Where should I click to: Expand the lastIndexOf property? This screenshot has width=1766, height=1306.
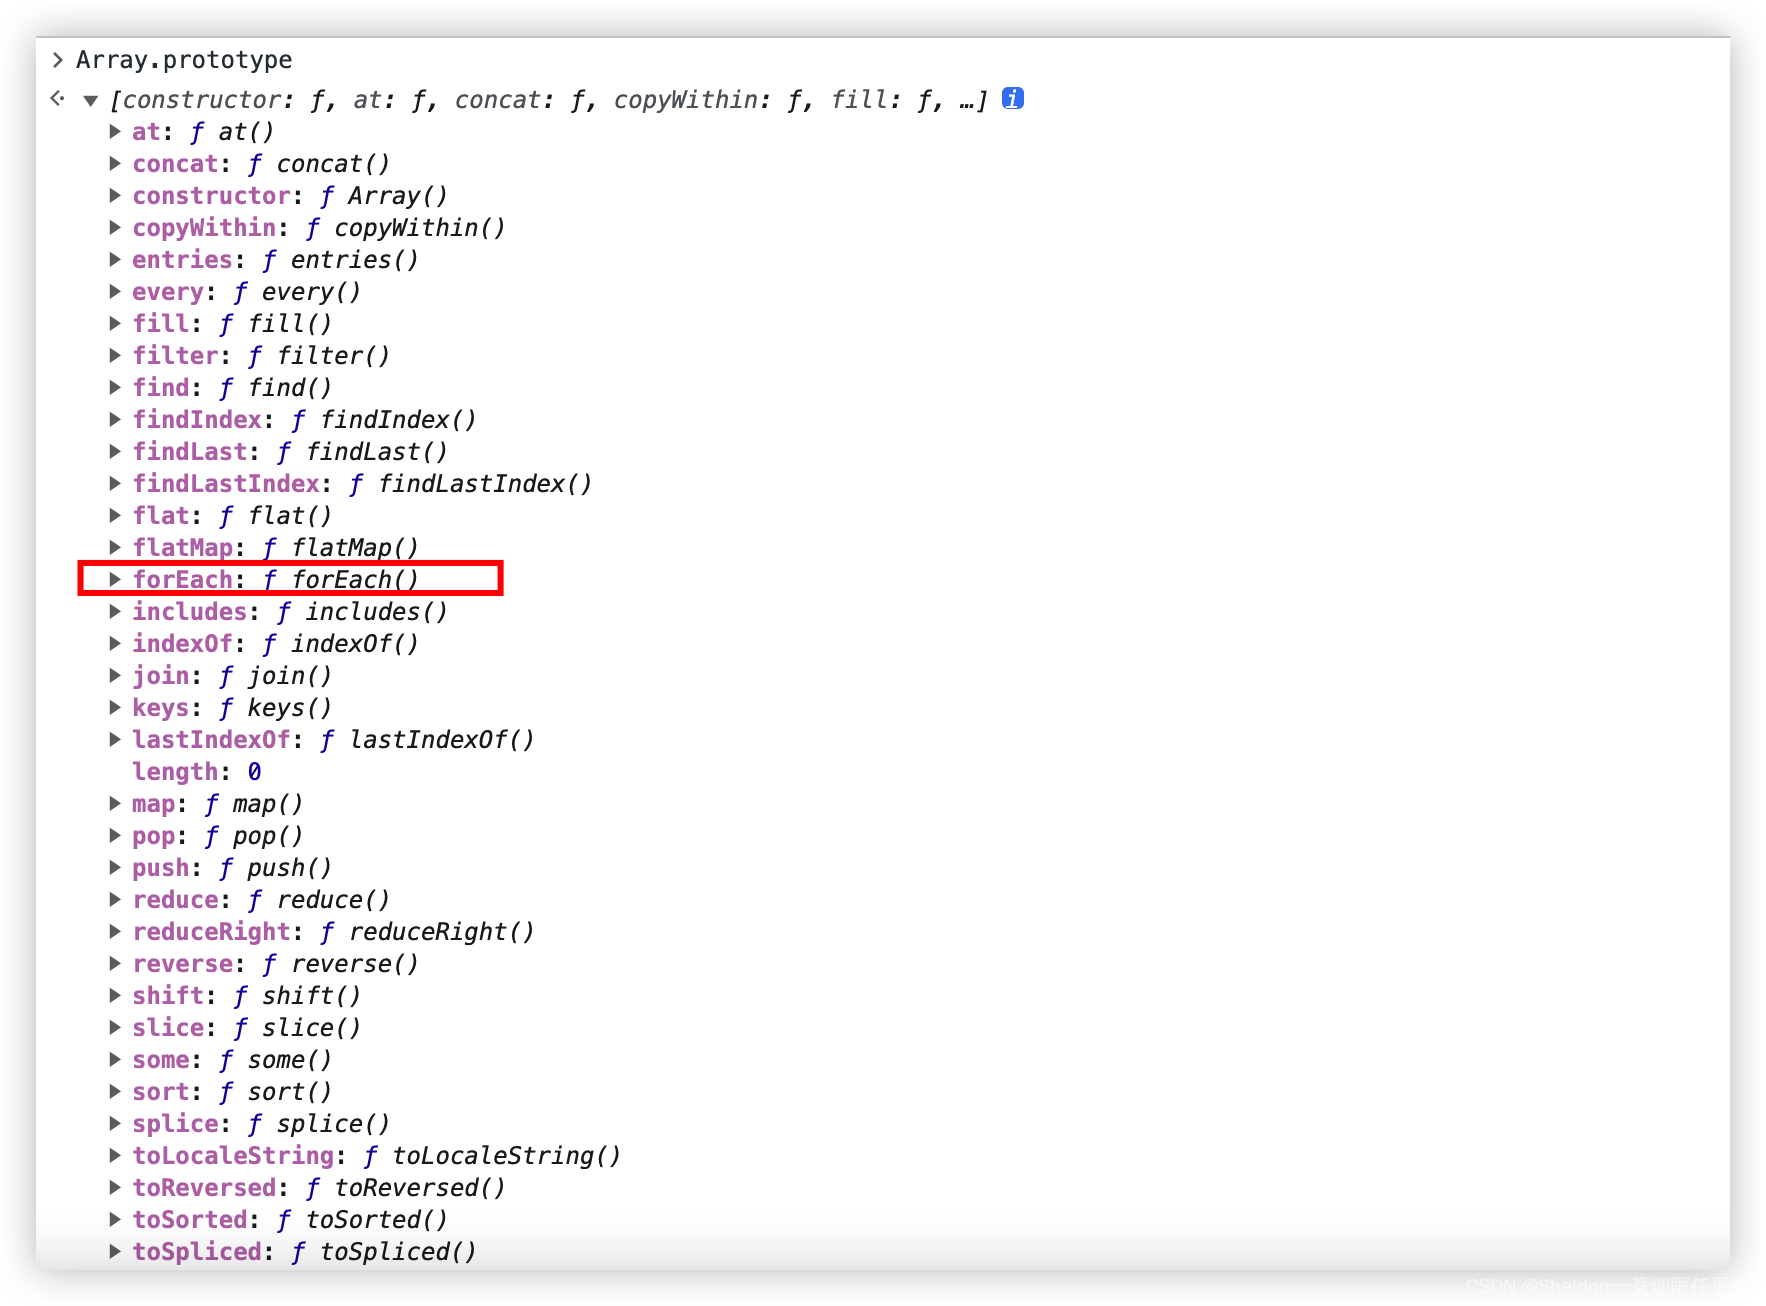(115, 739)
